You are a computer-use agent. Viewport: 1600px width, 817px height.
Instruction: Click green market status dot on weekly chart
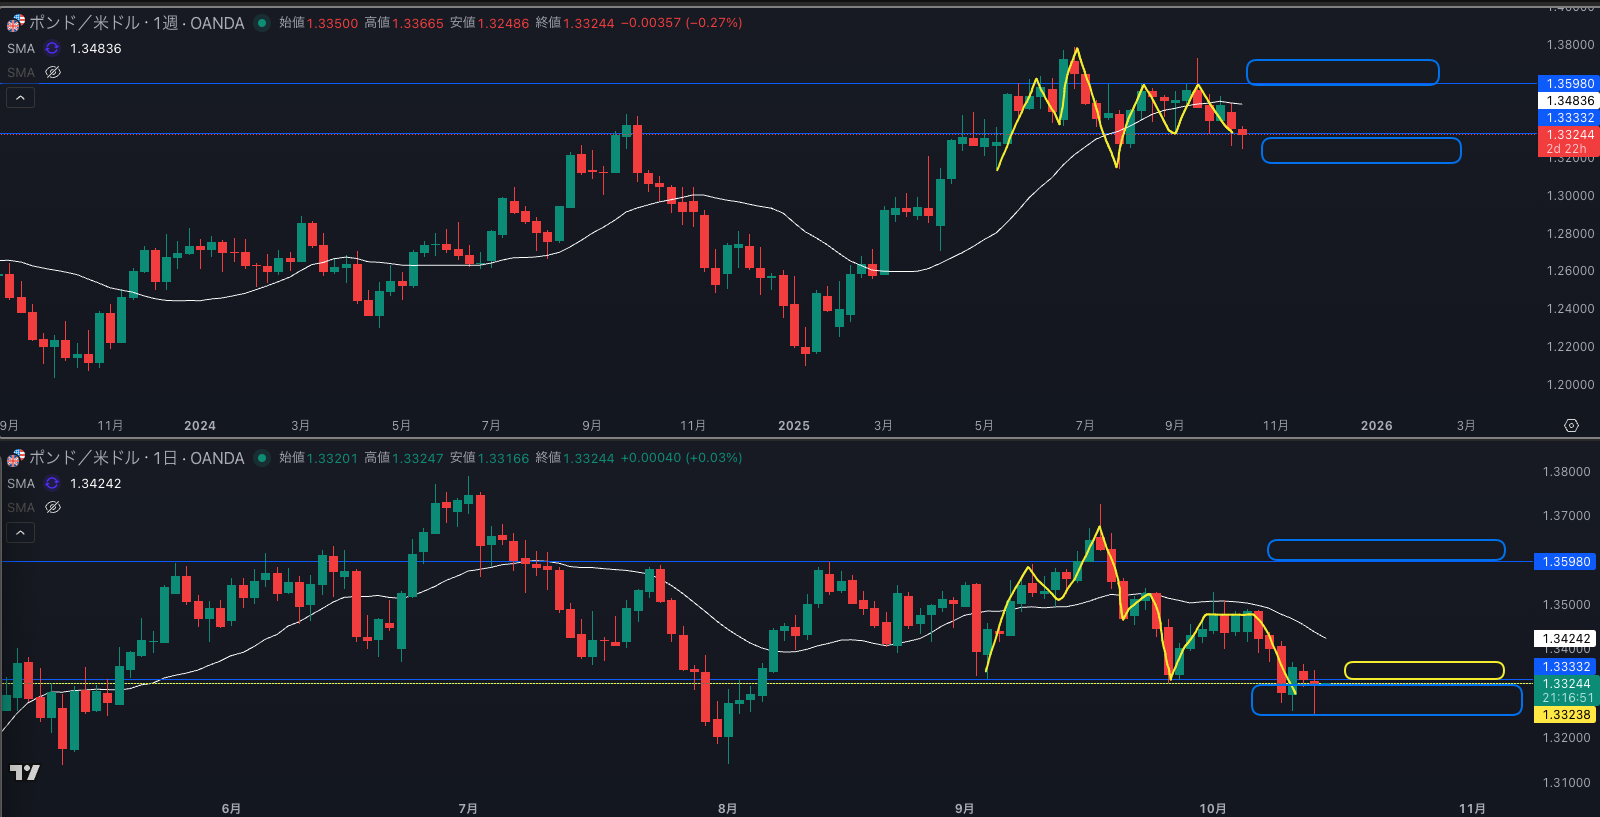tap(262, 23)
